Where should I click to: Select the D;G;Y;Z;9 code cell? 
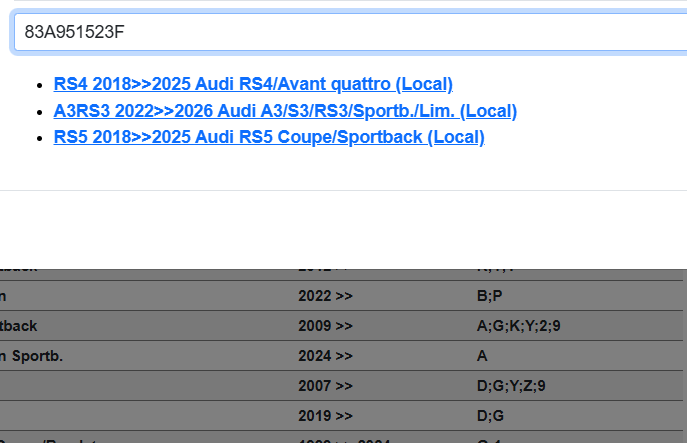511,385
